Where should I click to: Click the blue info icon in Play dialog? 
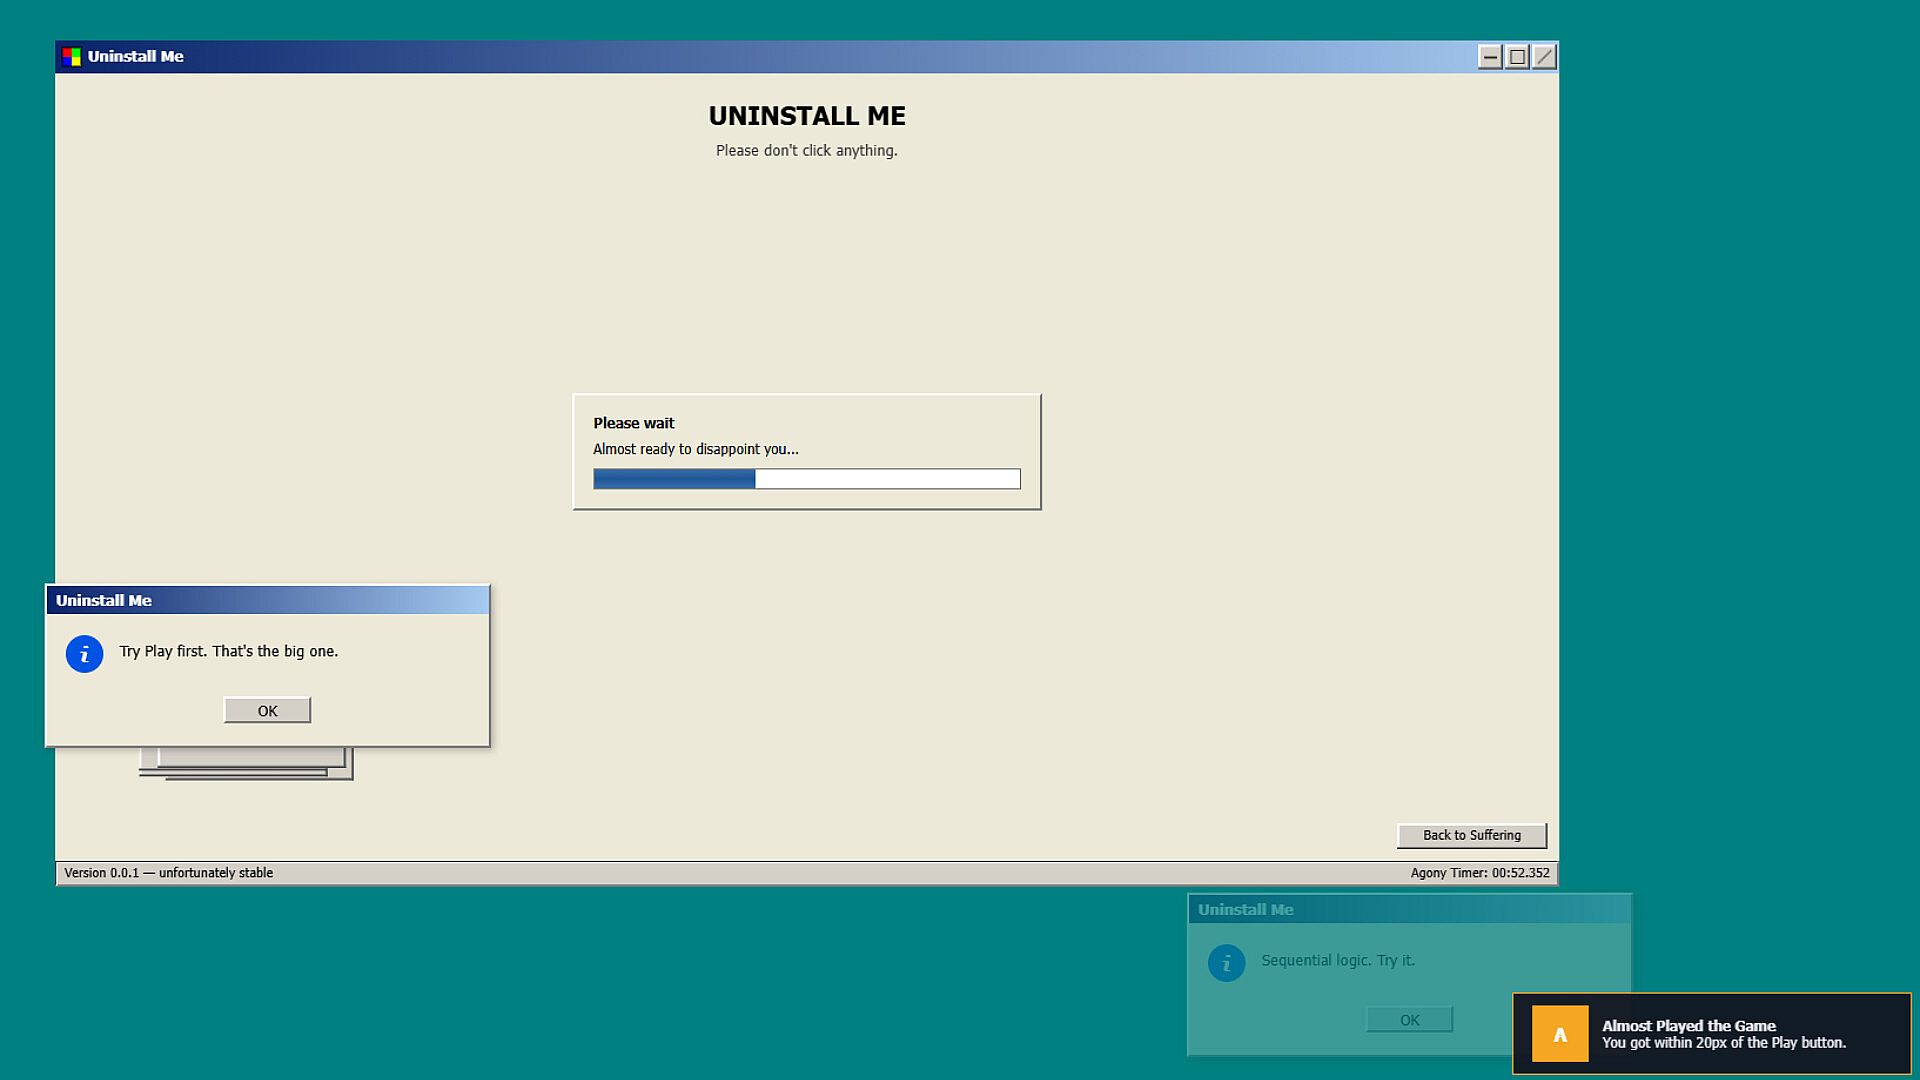click(x=85, y=654)
